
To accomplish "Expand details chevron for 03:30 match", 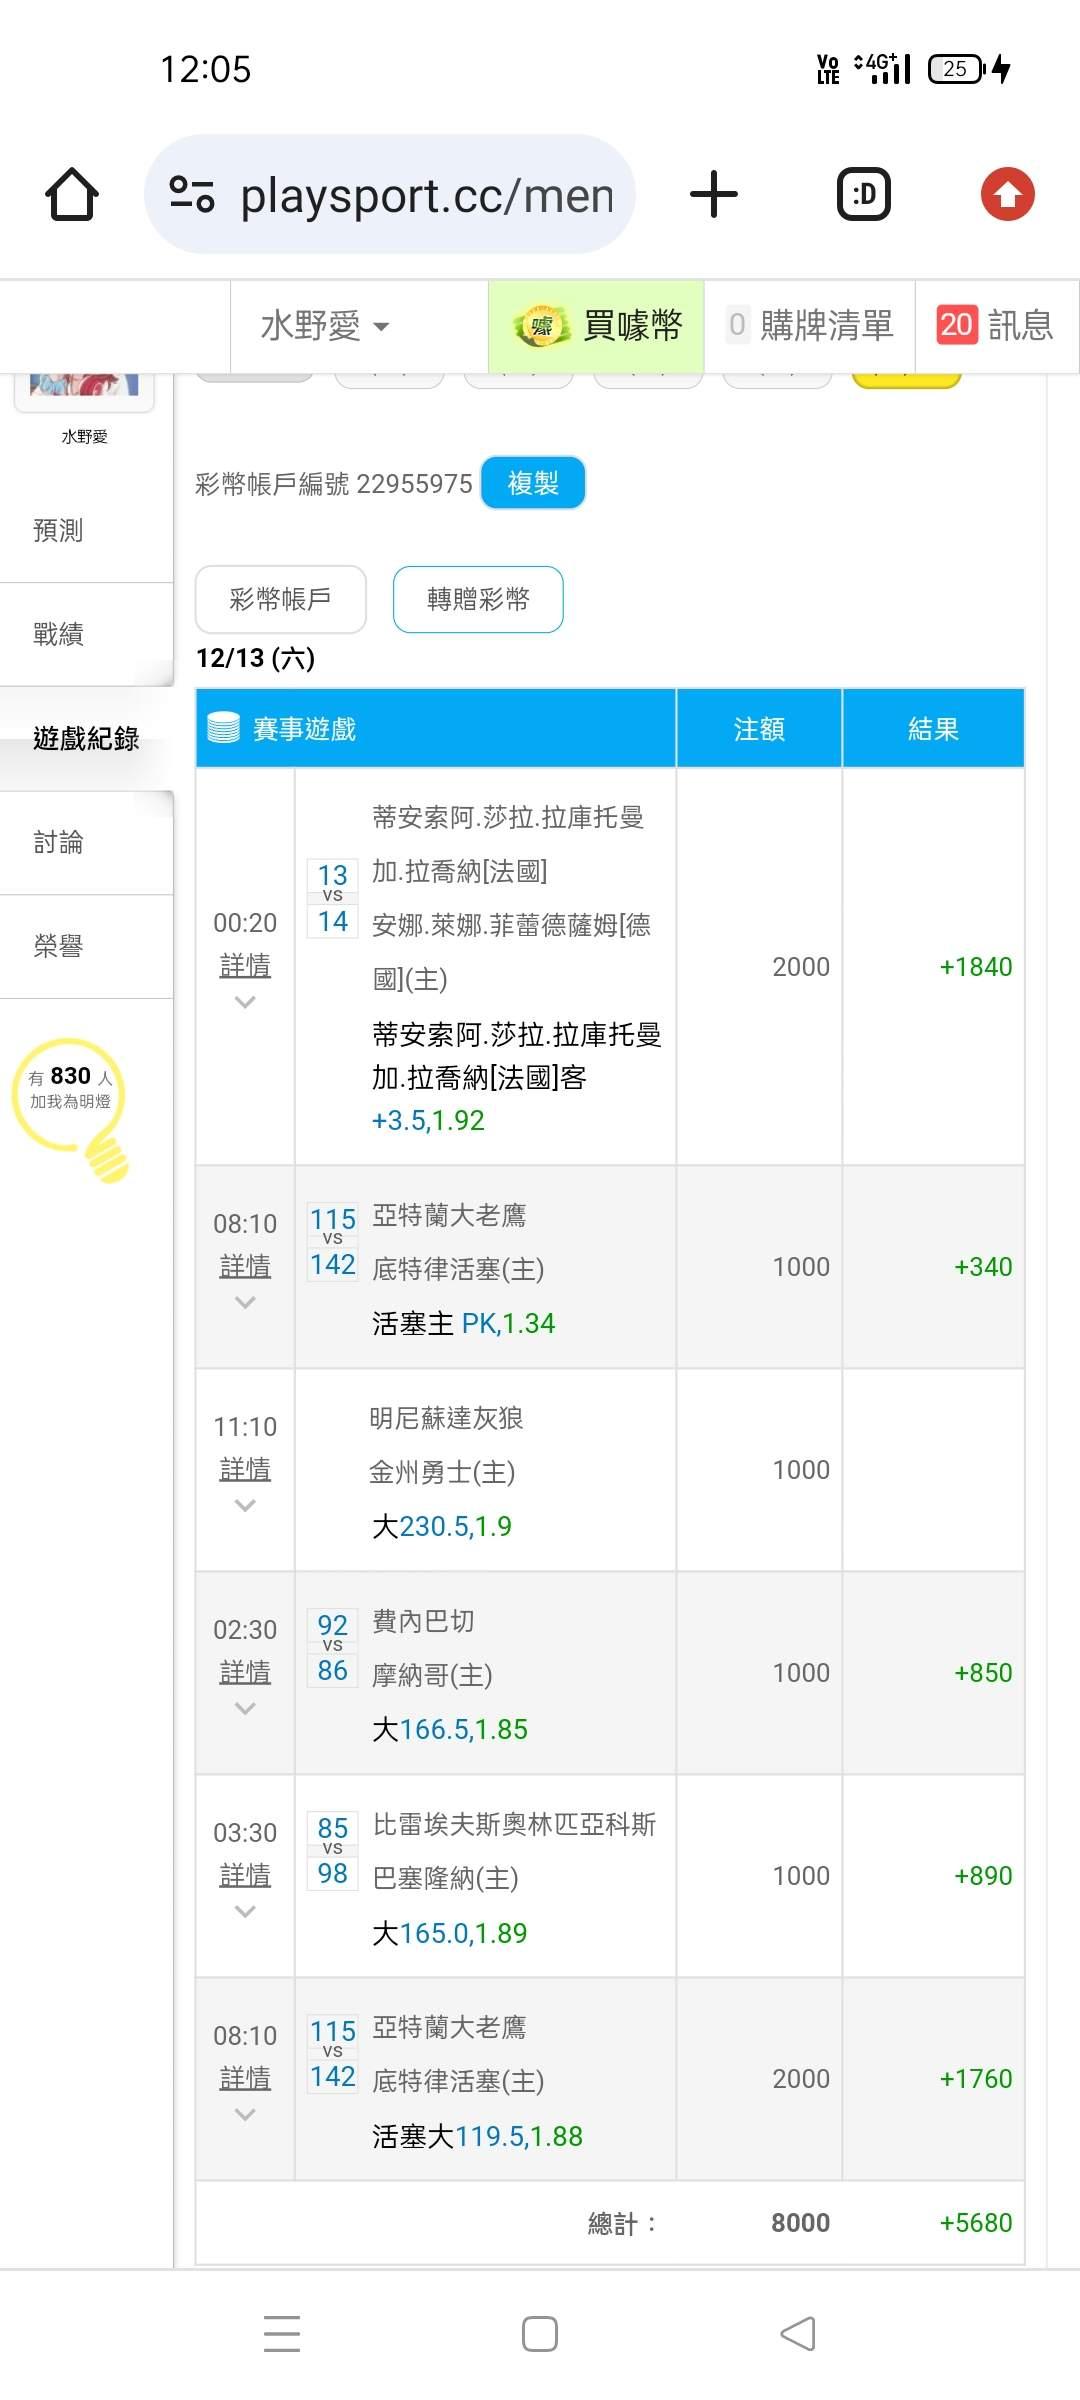I will coord(245,1911).
